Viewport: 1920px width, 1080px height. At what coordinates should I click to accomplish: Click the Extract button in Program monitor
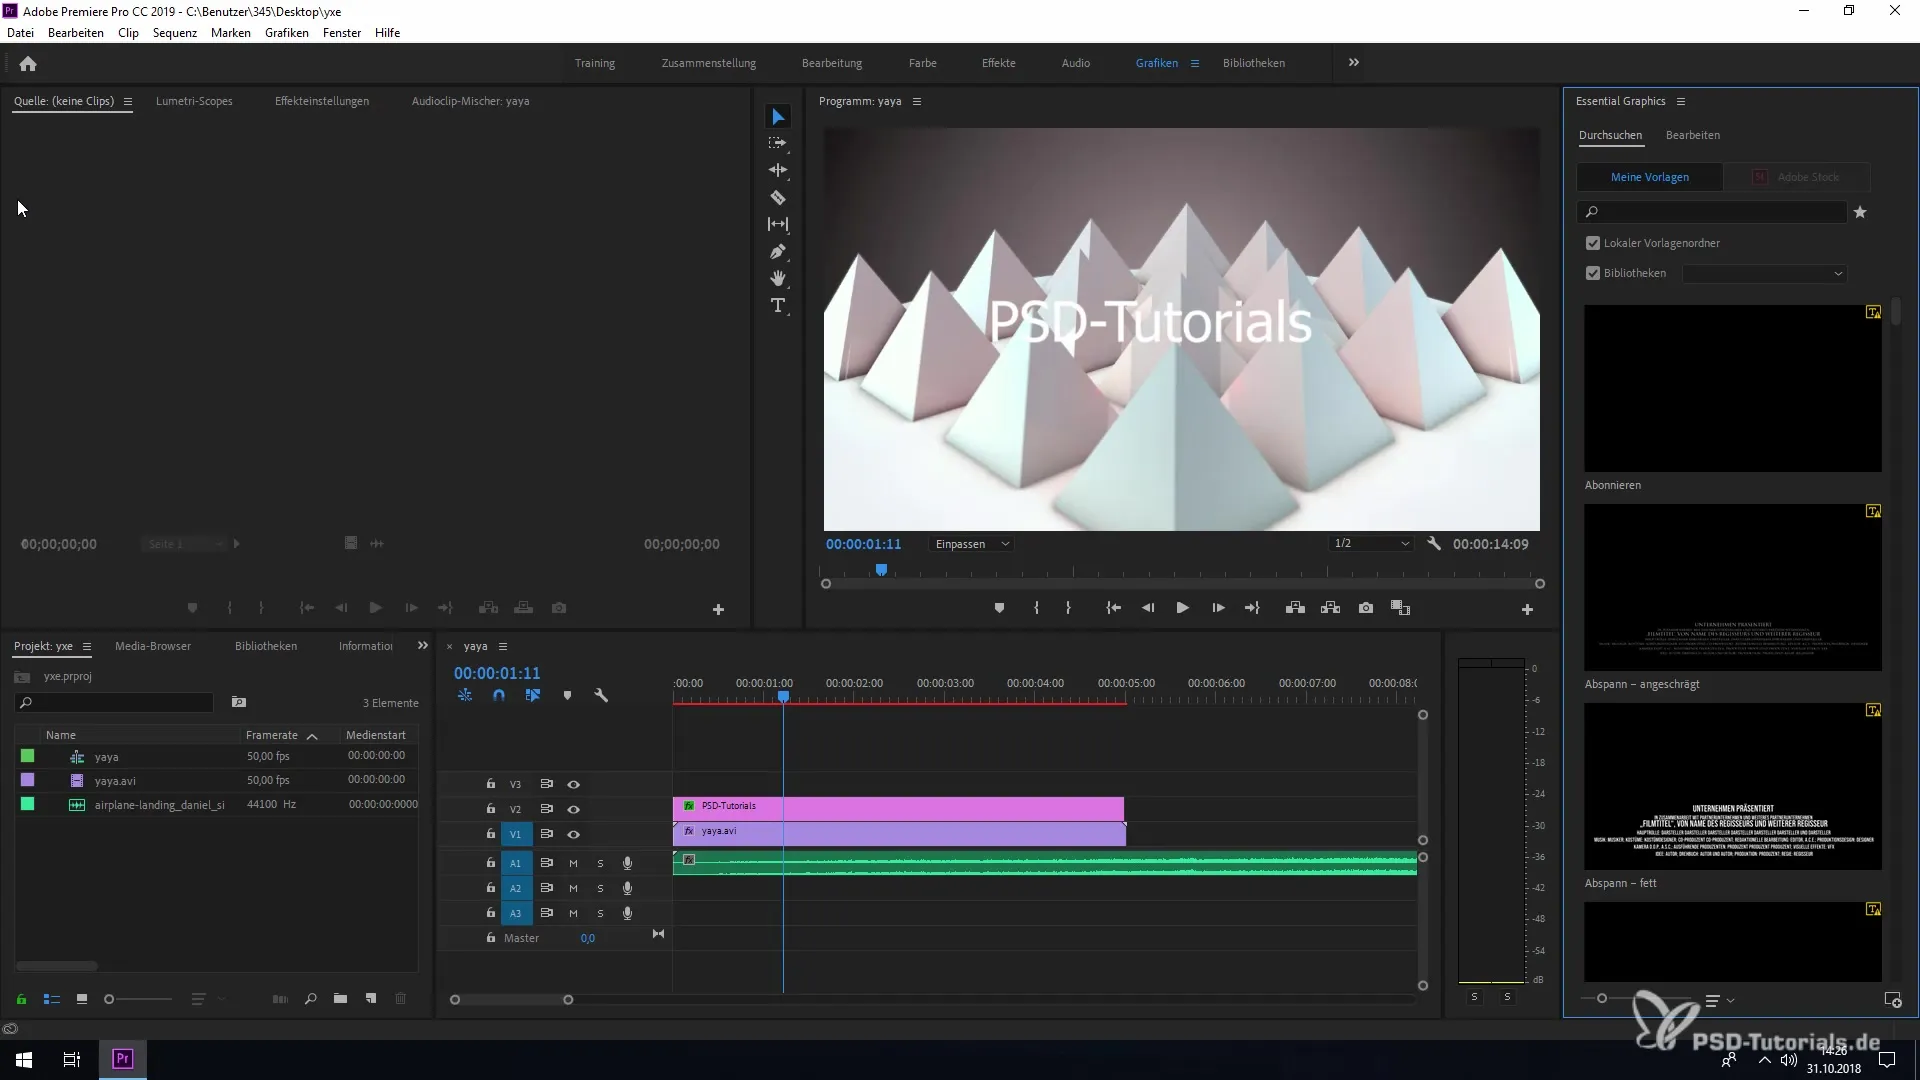tap(1330, 608)
